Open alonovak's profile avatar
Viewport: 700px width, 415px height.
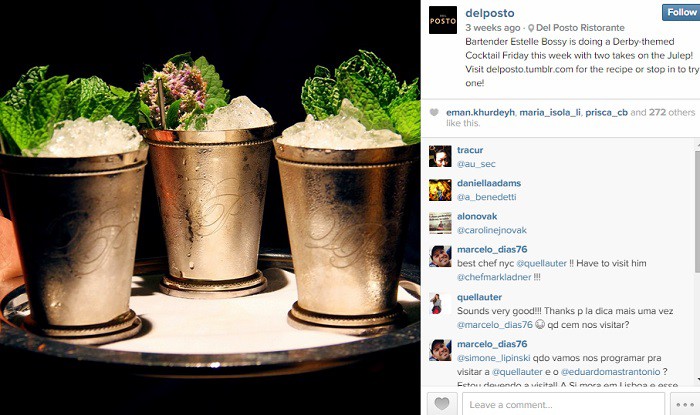click(x=440, y=223)
